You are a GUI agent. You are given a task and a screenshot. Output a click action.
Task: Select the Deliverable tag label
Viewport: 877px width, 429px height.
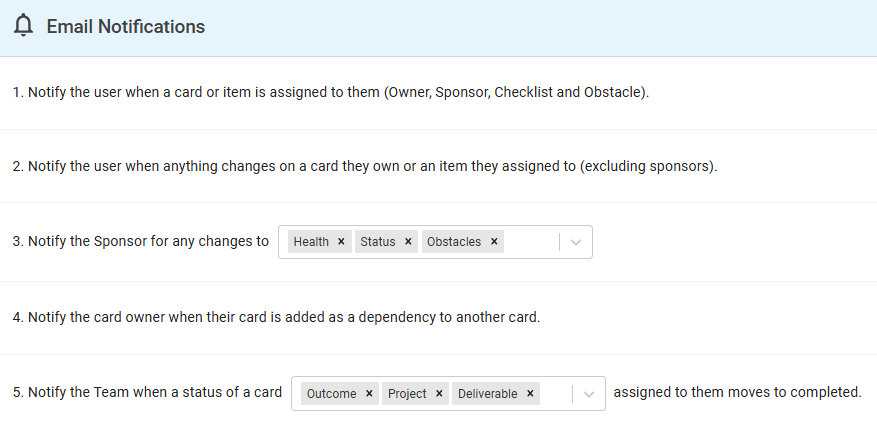[x=487, y=394]
